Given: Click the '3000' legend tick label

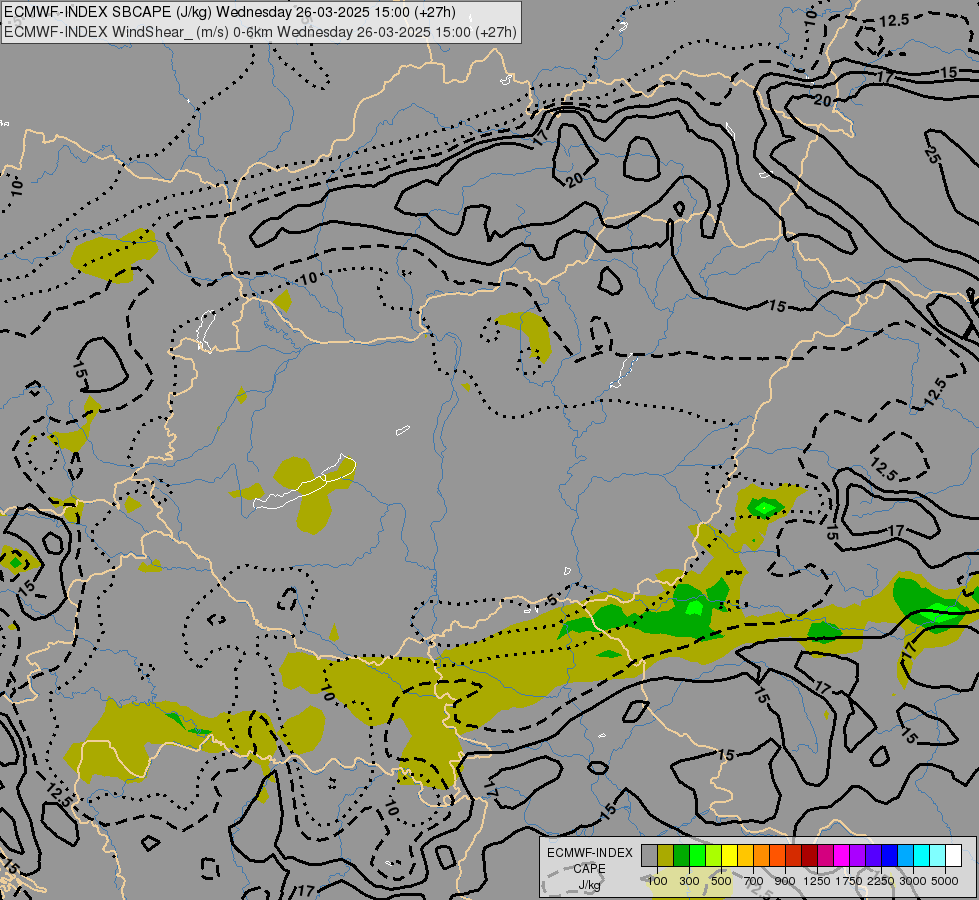Looking at the screenshot, I should (913, 881).
